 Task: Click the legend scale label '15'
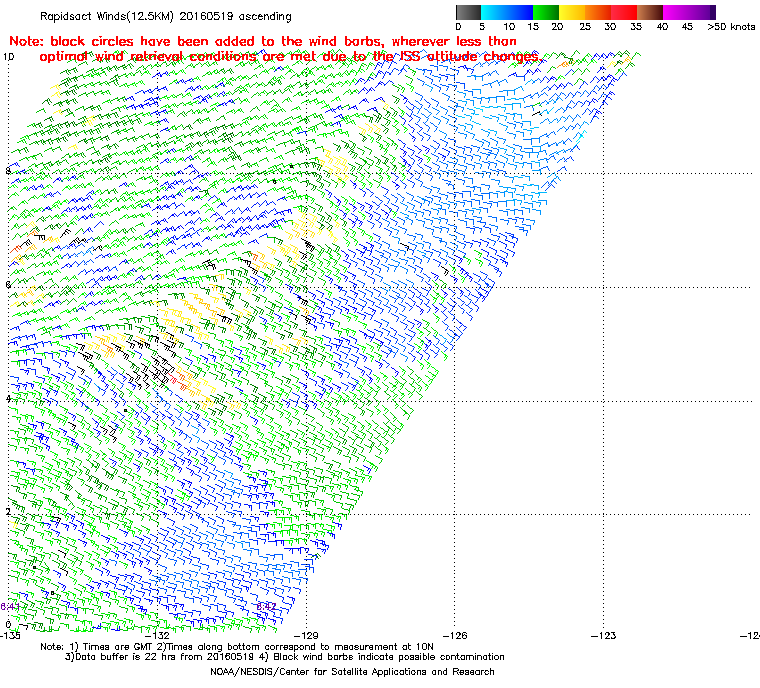(x=533, y=27)
